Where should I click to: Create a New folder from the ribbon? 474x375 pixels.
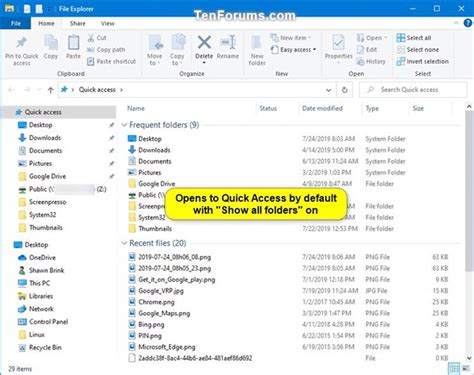pyautogui.click(x=257, y=50)
